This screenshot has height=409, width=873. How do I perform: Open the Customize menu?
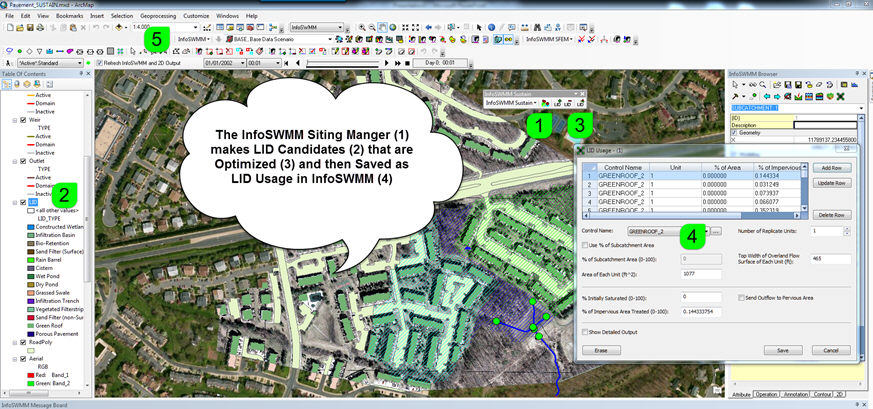197,16
